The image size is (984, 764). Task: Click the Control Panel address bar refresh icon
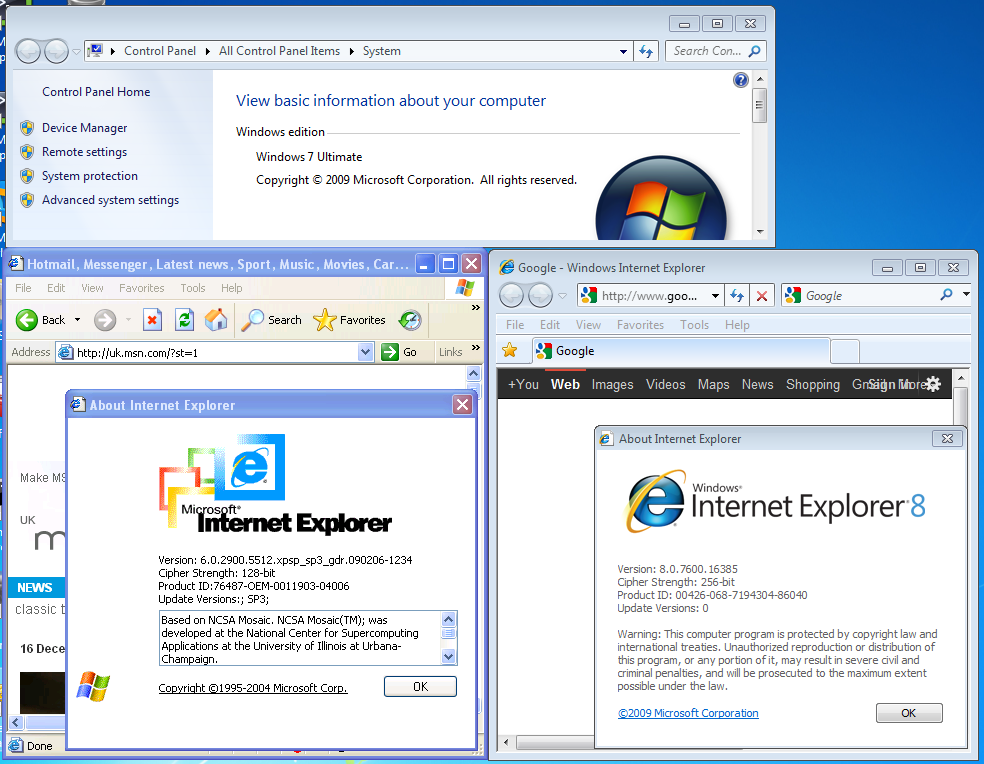(x=646, y=51)
